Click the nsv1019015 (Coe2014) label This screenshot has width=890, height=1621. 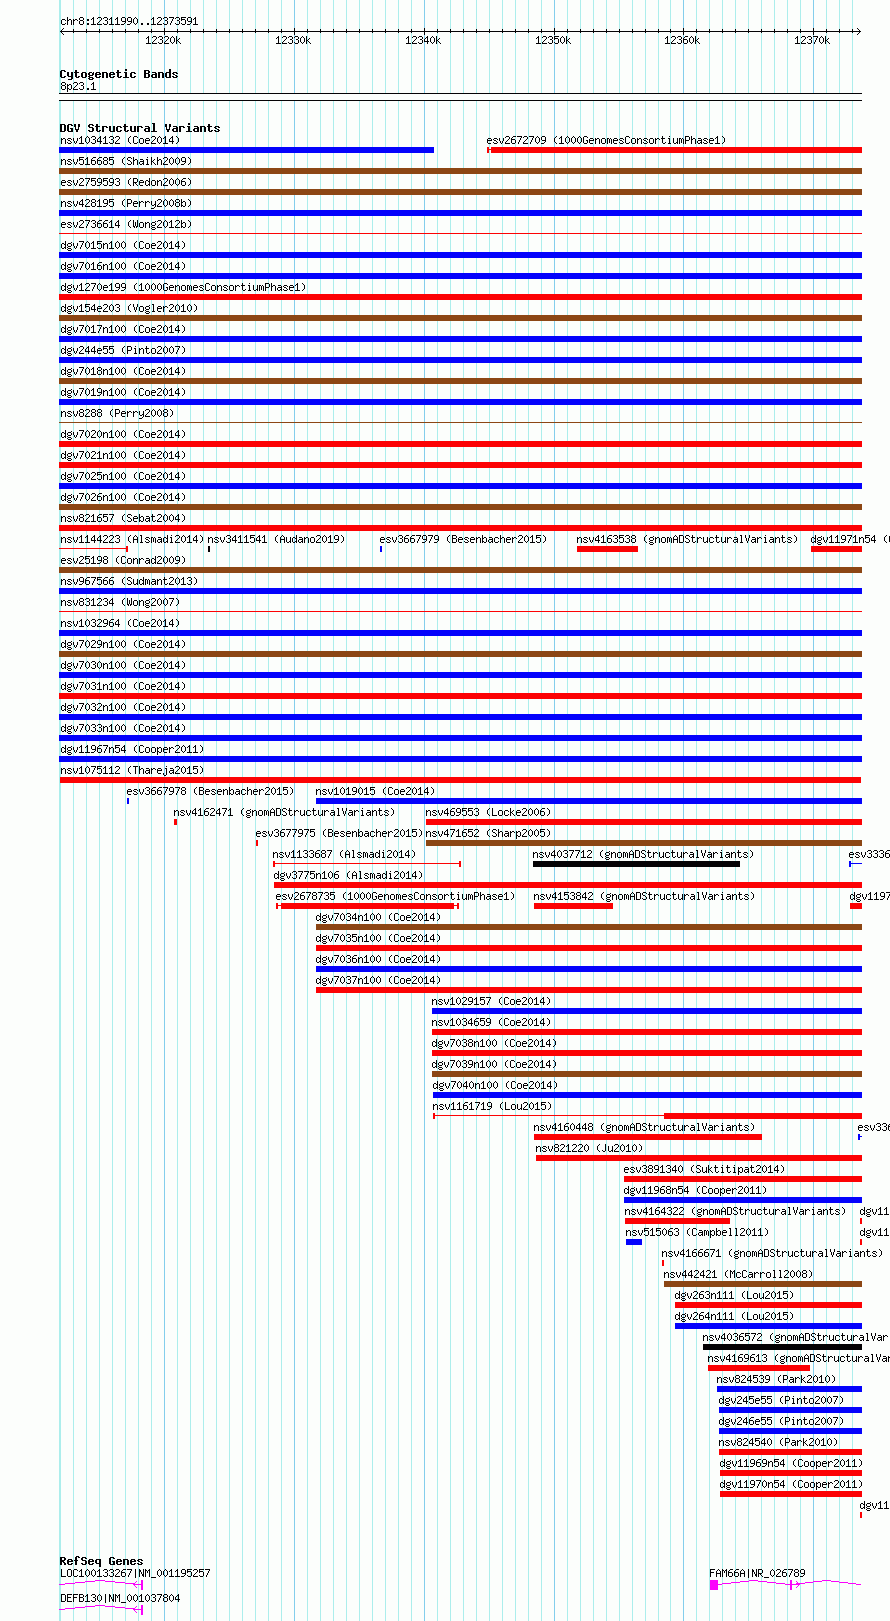pyautogui.click(x=376, y=791)
